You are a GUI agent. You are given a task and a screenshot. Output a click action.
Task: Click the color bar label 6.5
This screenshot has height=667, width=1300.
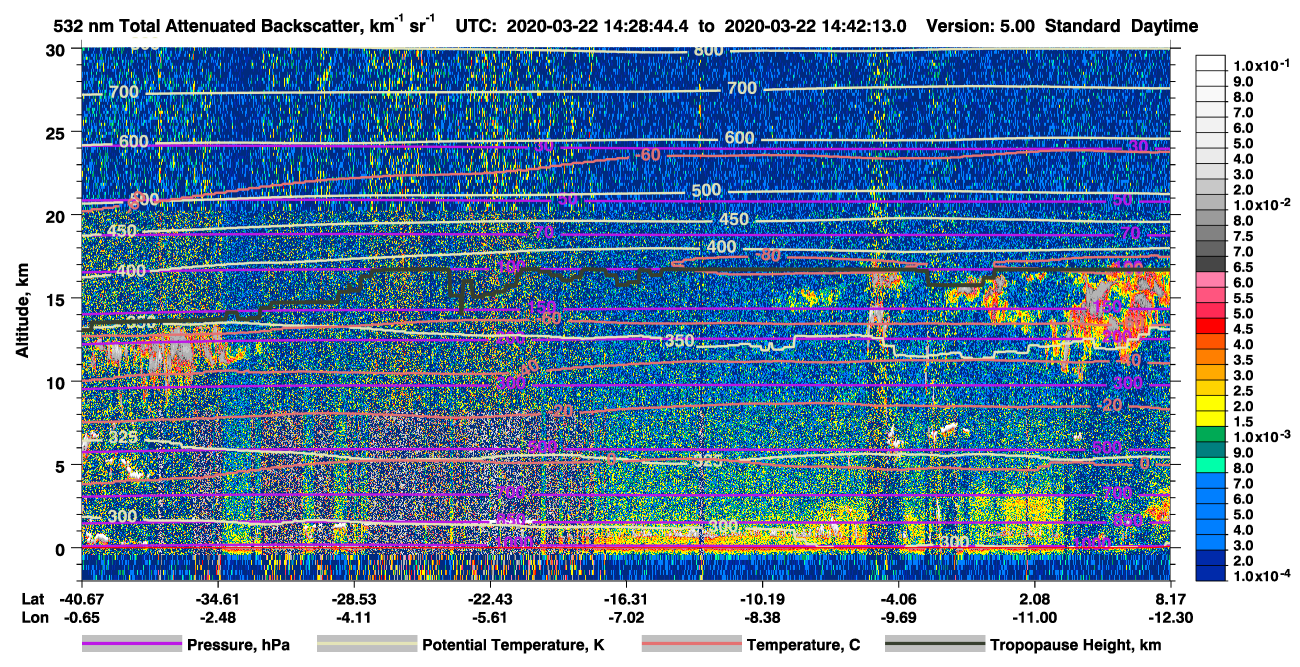(x=1244, y=267)
